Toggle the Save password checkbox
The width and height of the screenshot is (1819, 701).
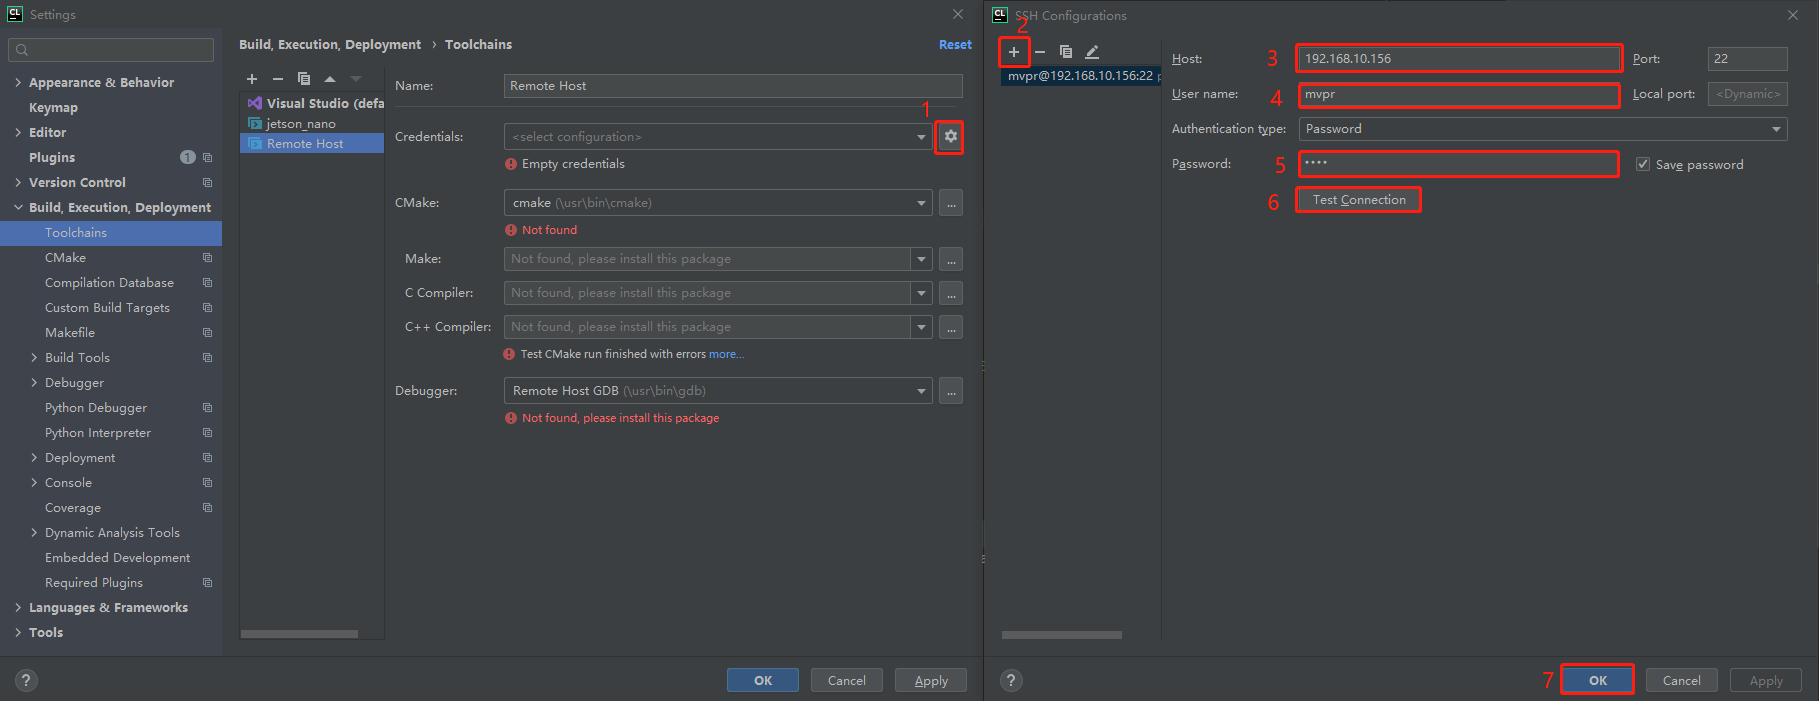(1643, 164)
